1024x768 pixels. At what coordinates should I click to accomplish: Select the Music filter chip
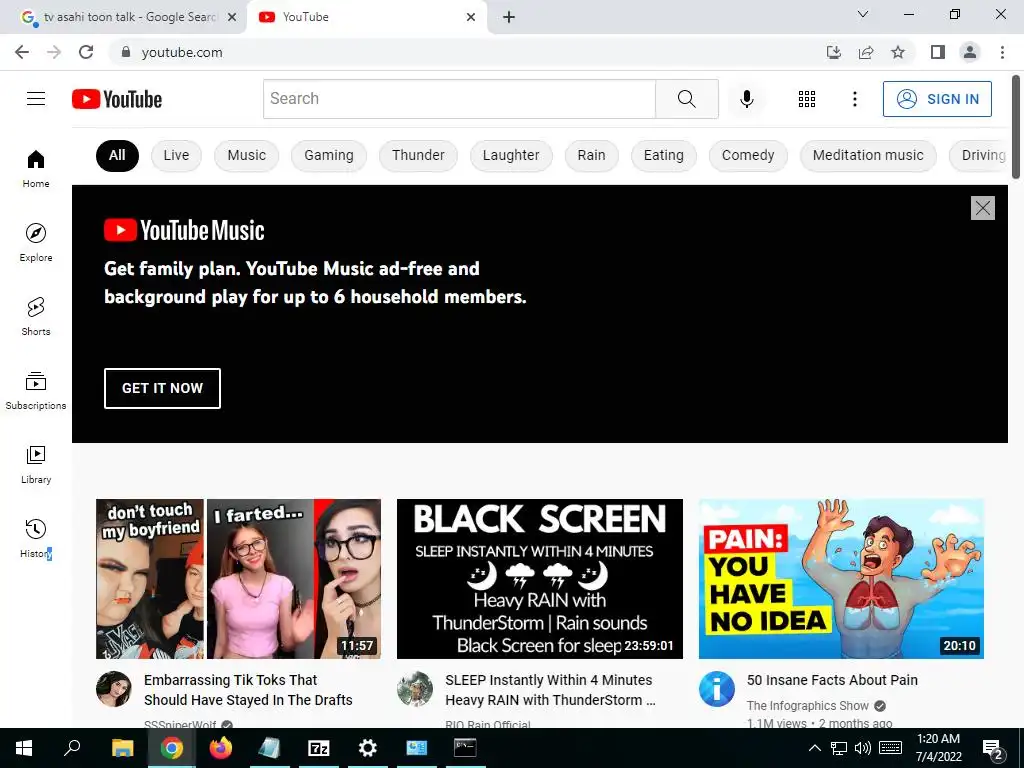click(246, 155)
